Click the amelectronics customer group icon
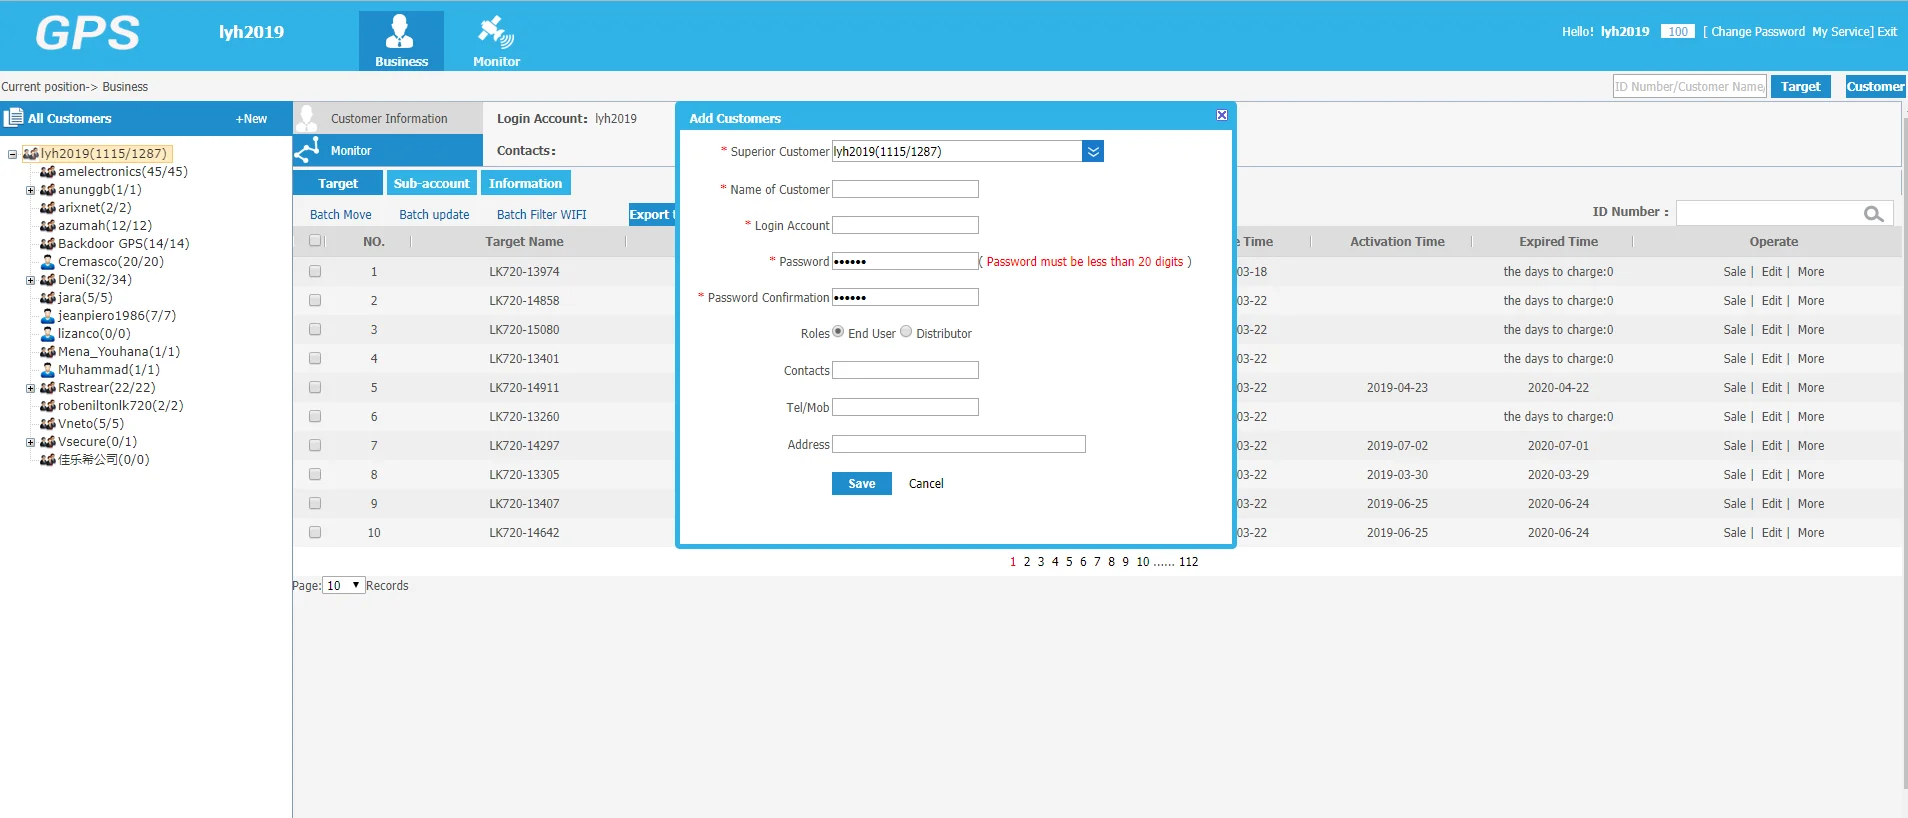 [x=47, y=172]
